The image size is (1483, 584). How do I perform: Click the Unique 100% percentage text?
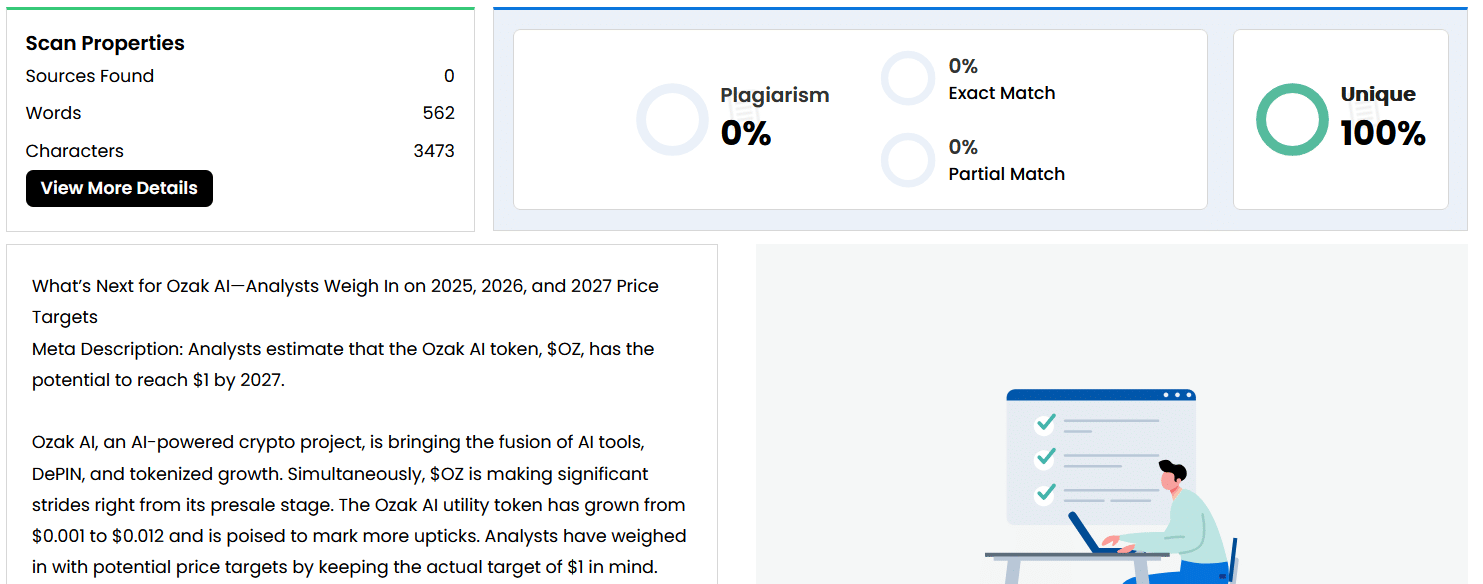[1383, 133]
